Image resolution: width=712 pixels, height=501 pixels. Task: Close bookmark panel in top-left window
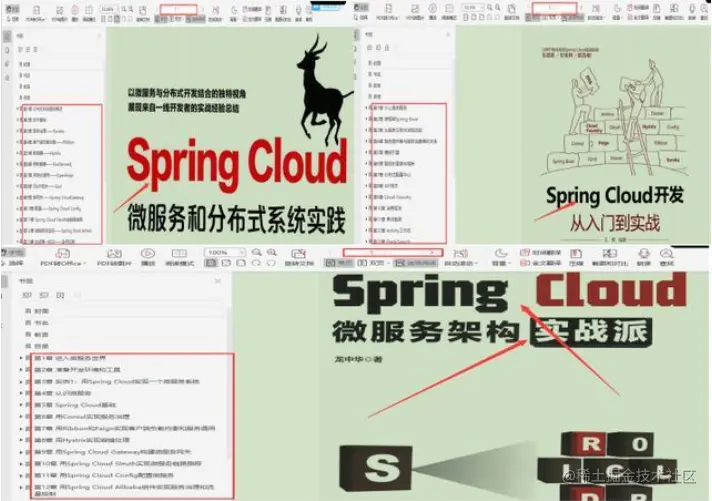99,35
